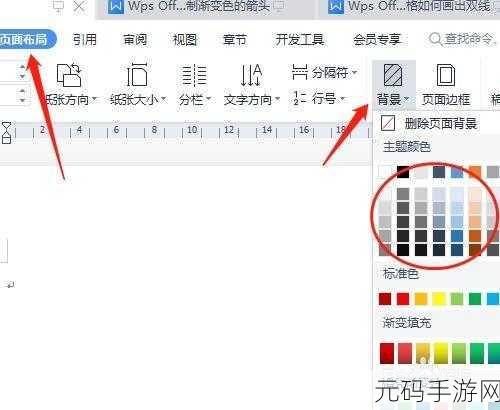The image size is (500, 410).
Task: Open the 章节 ribbon tab
Action: pyautogui.click(x=235, y=40)
